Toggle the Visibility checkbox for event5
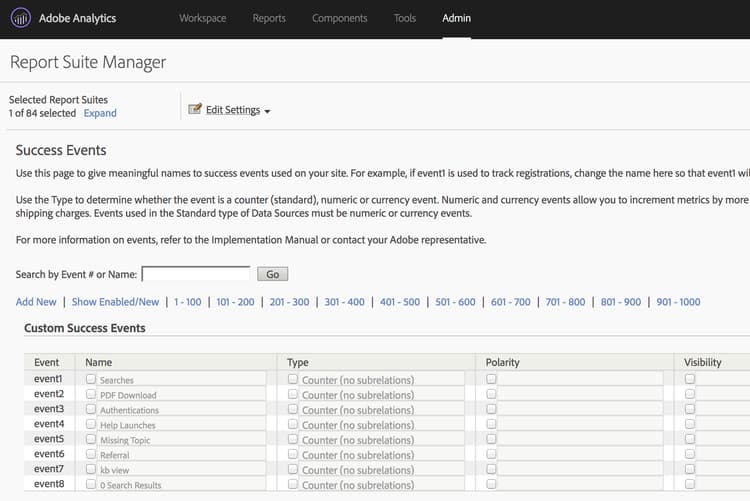This screenshot has height=501, width=750. pyautogui.click(x=690, y=439)
